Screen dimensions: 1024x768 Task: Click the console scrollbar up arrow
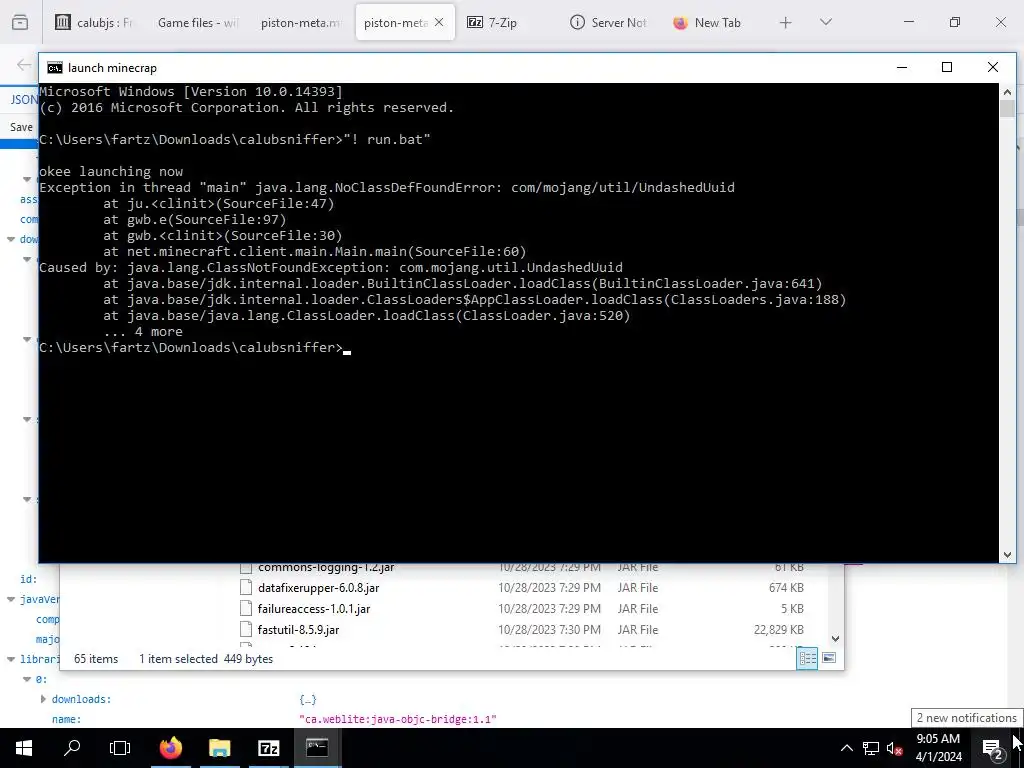point(1007,92)
